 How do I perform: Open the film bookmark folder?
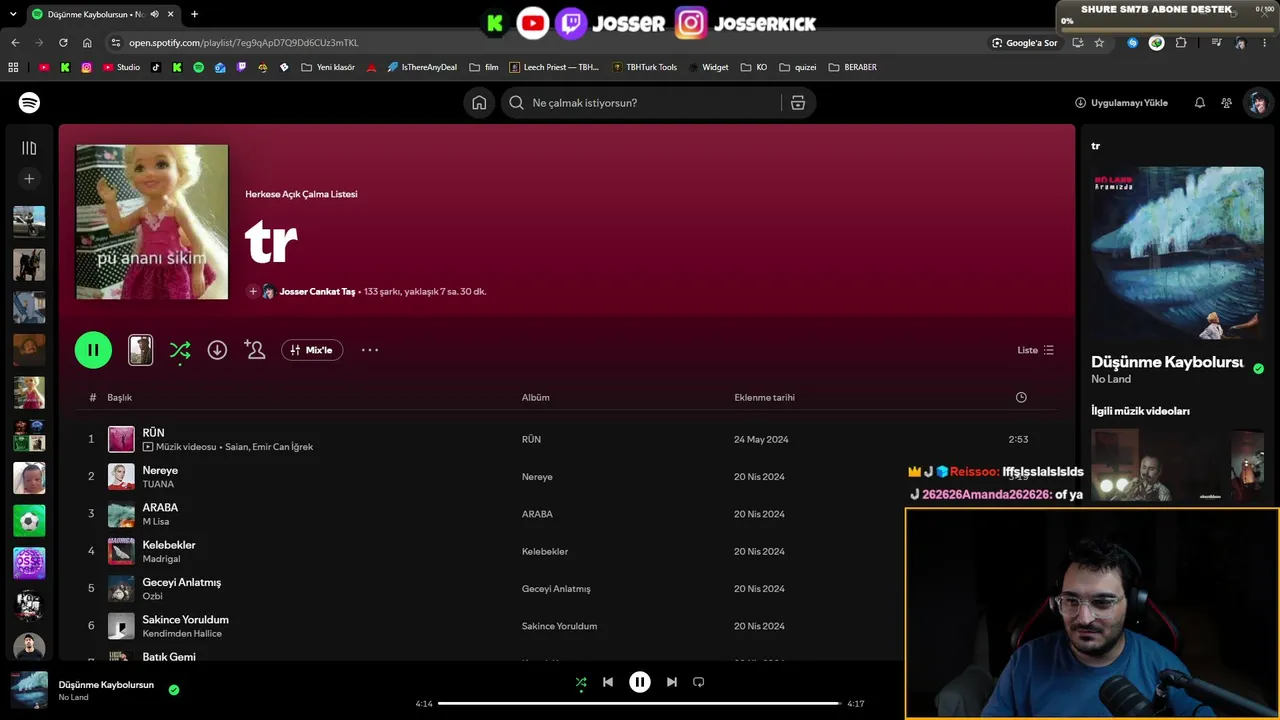click(483, 67)
